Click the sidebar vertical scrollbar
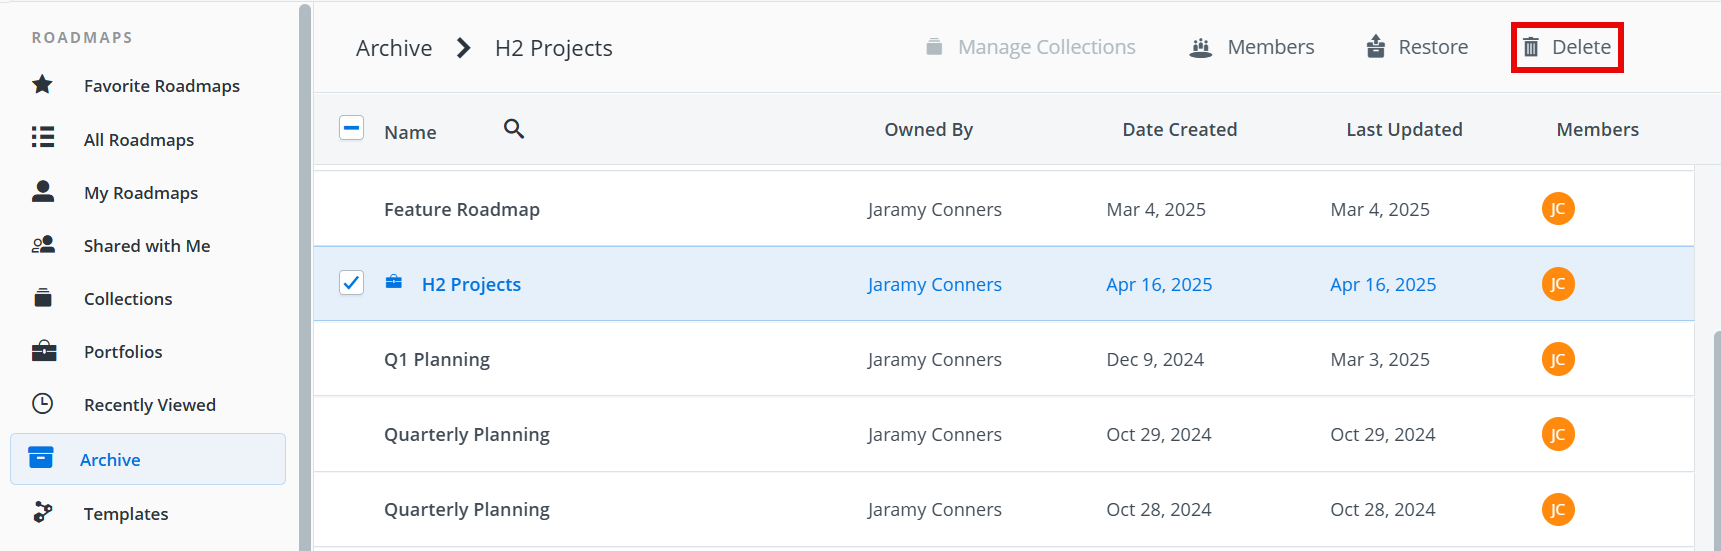Screen dimensions: 1721x551 click(x=305, y=270)
